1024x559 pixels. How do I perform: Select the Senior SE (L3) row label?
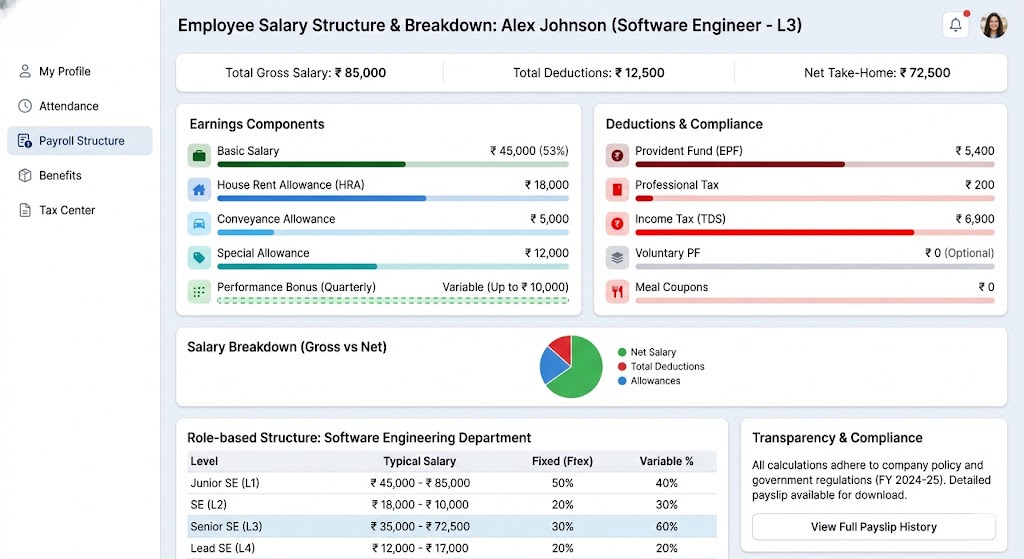[226, 526]
